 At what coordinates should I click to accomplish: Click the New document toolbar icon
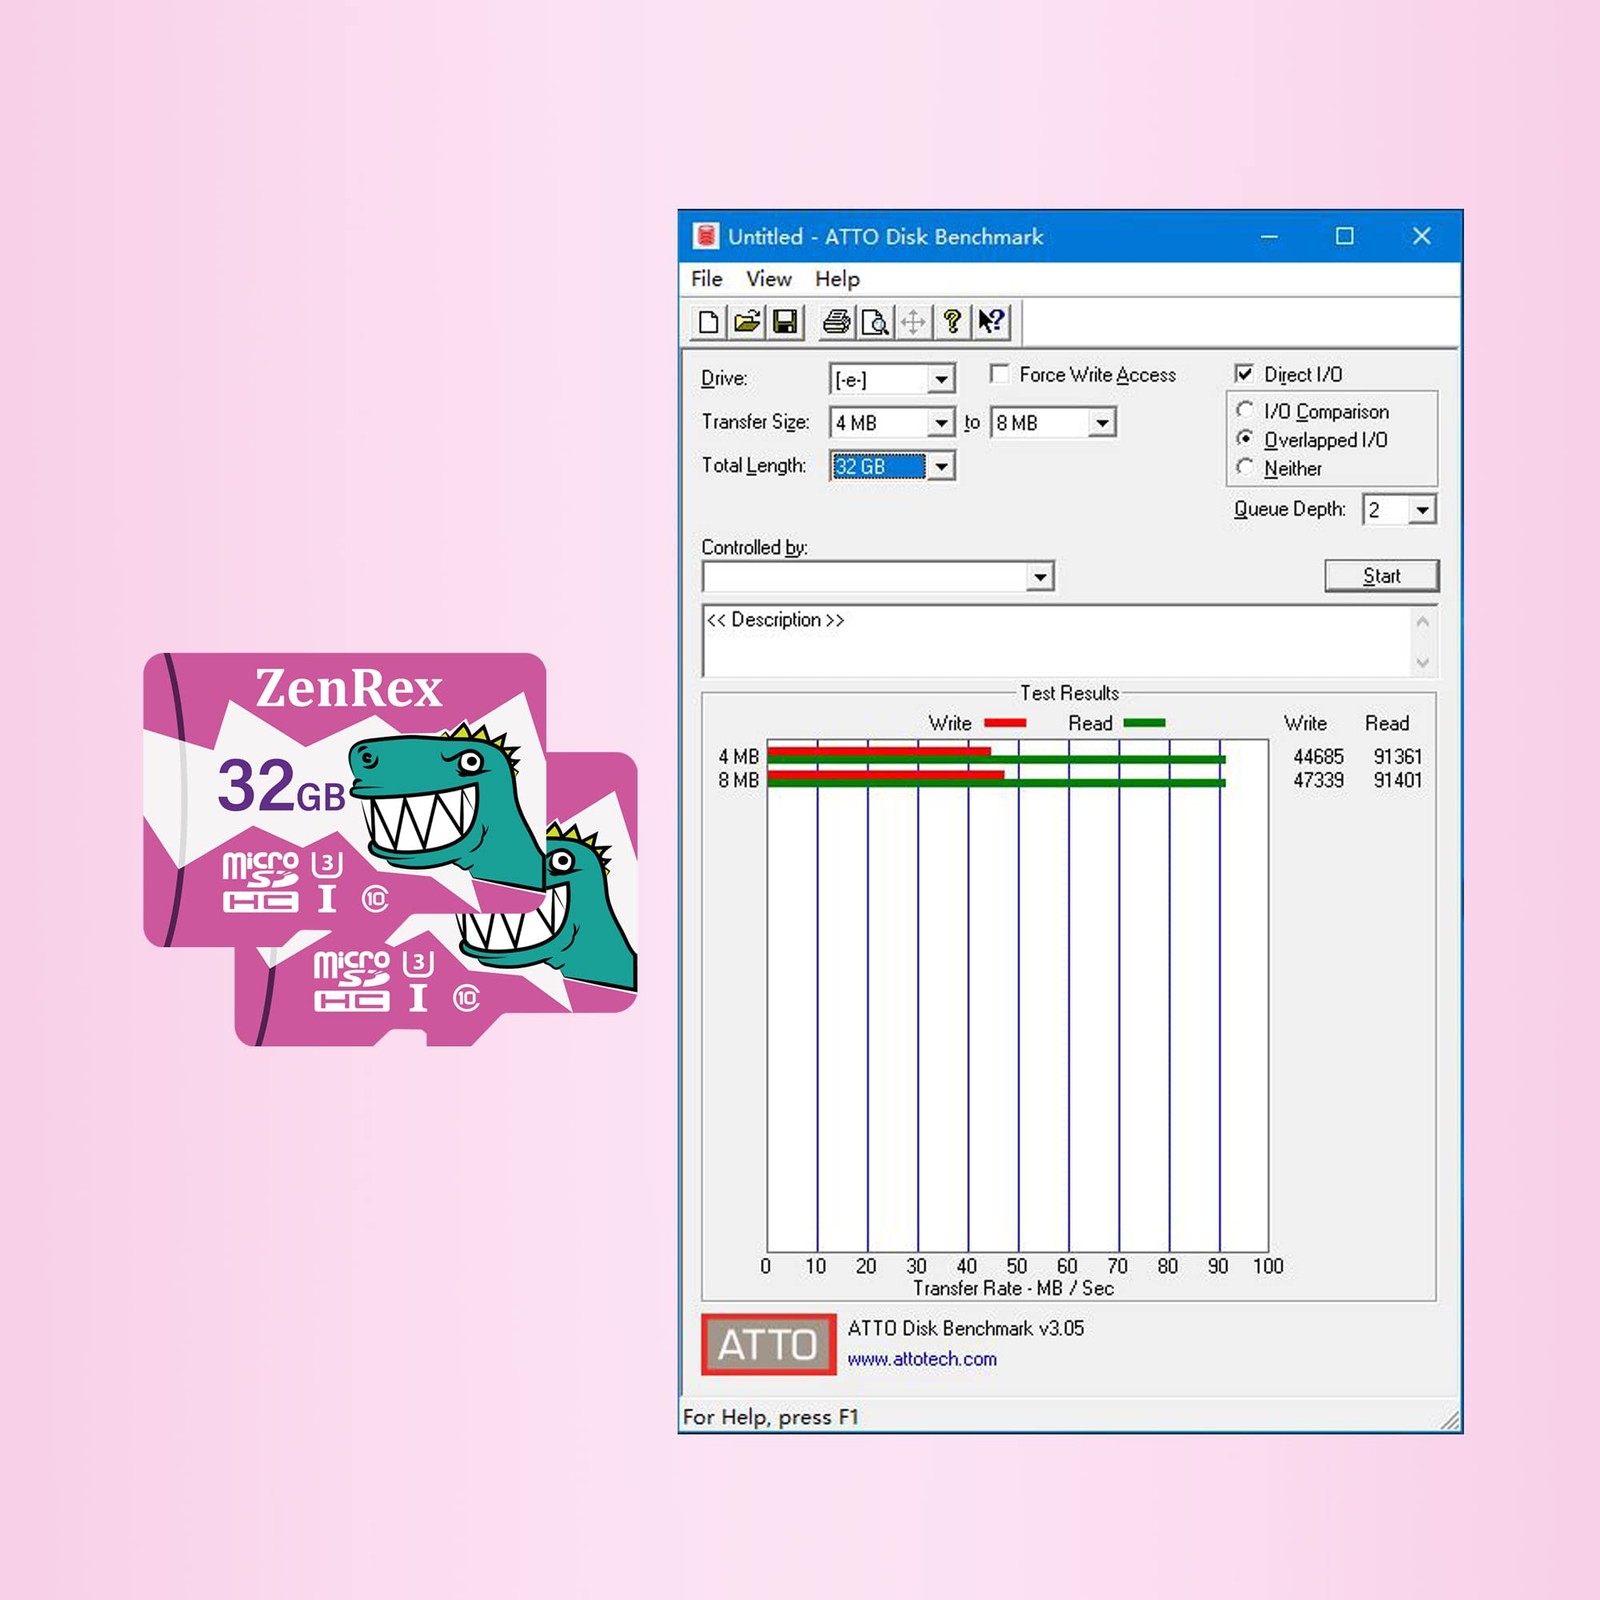pos(708,322)
